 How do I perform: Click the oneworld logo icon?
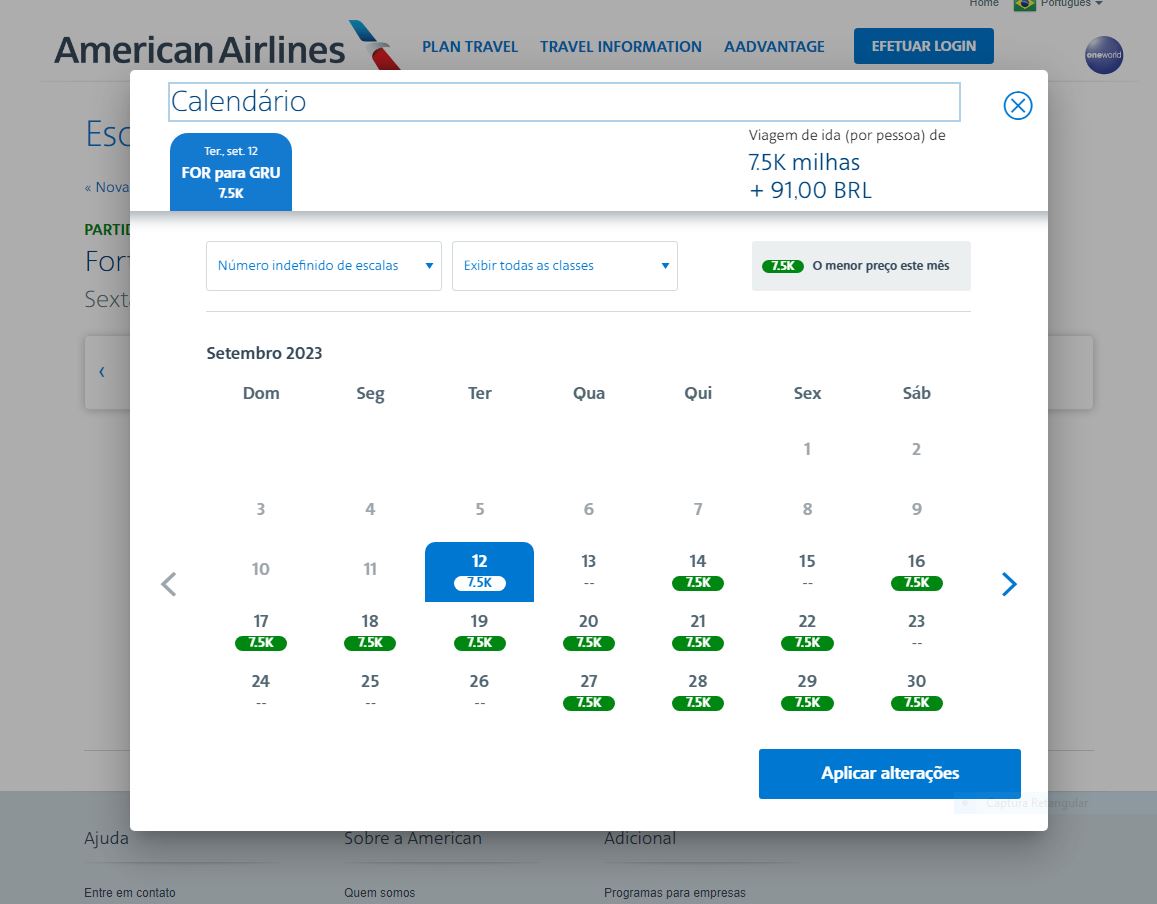tap(1104, 55)
